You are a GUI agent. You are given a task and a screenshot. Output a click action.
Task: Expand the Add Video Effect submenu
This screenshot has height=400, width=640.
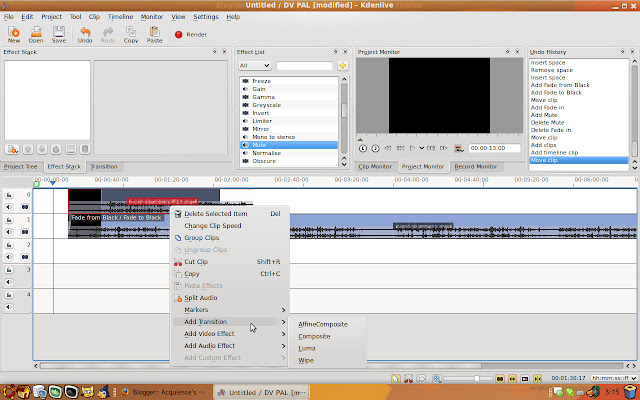click(230, 334)
